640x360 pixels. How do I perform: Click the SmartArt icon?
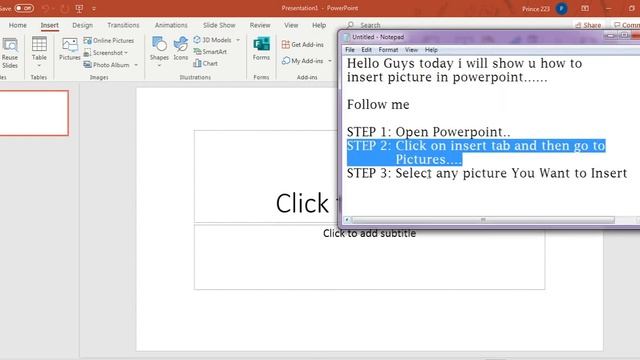point(198,51)
